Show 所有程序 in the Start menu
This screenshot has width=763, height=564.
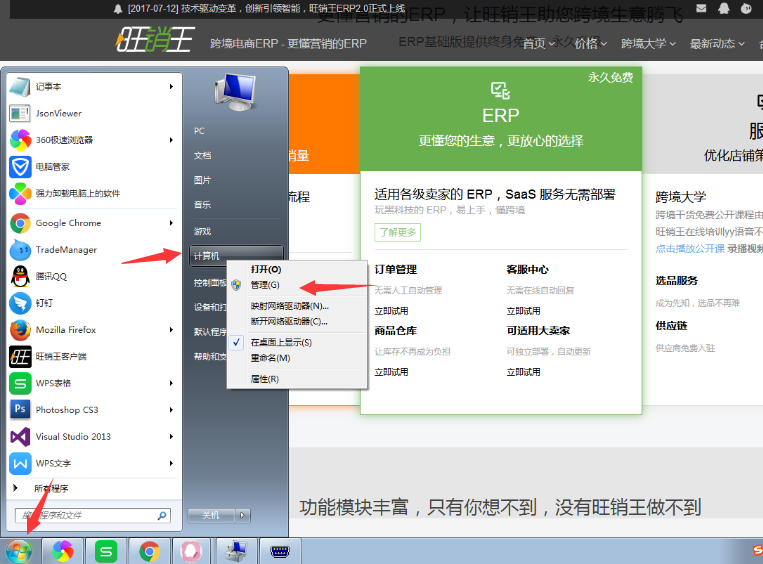point(51,489)
